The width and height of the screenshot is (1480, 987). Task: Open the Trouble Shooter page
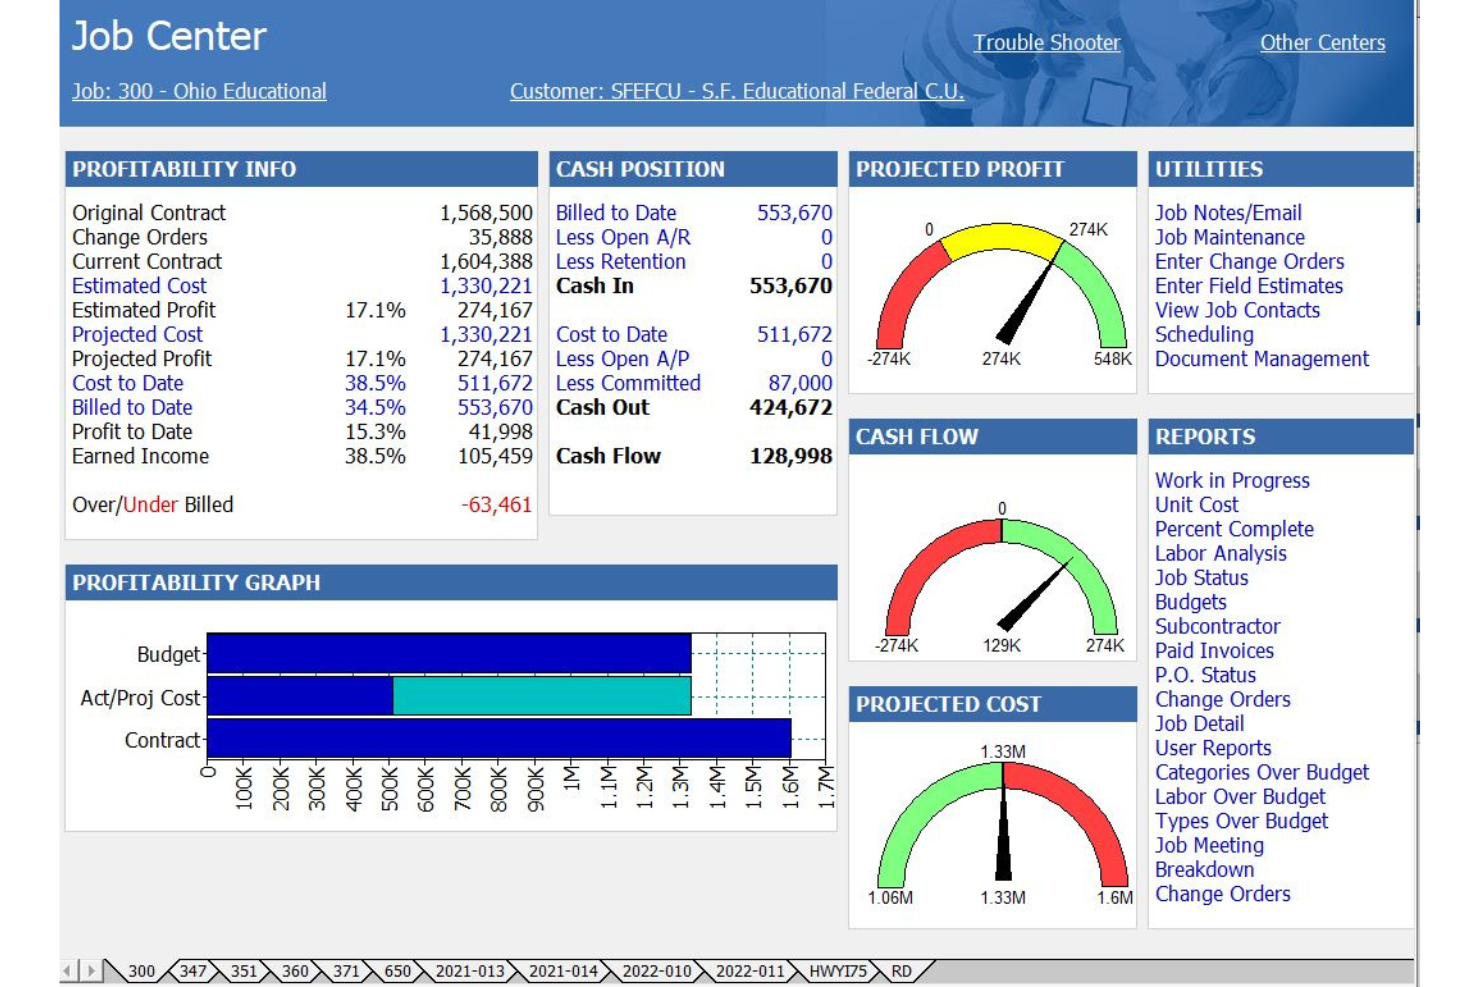(1046, 42)
